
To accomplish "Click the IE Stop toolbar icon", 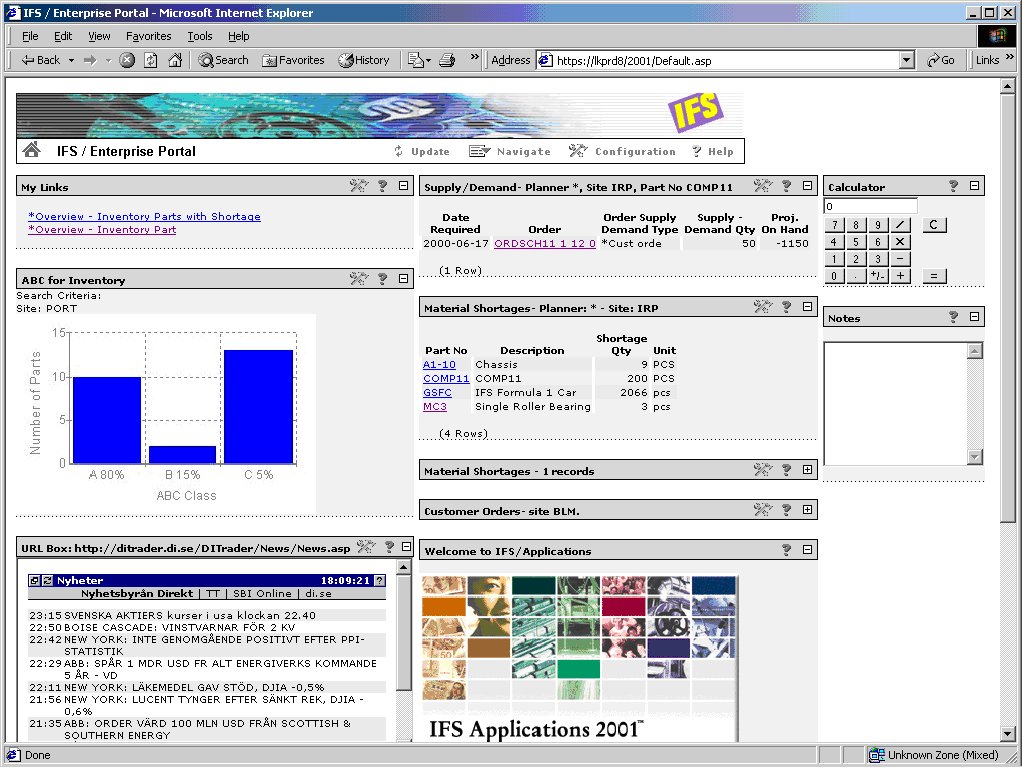I will point(127,61).
